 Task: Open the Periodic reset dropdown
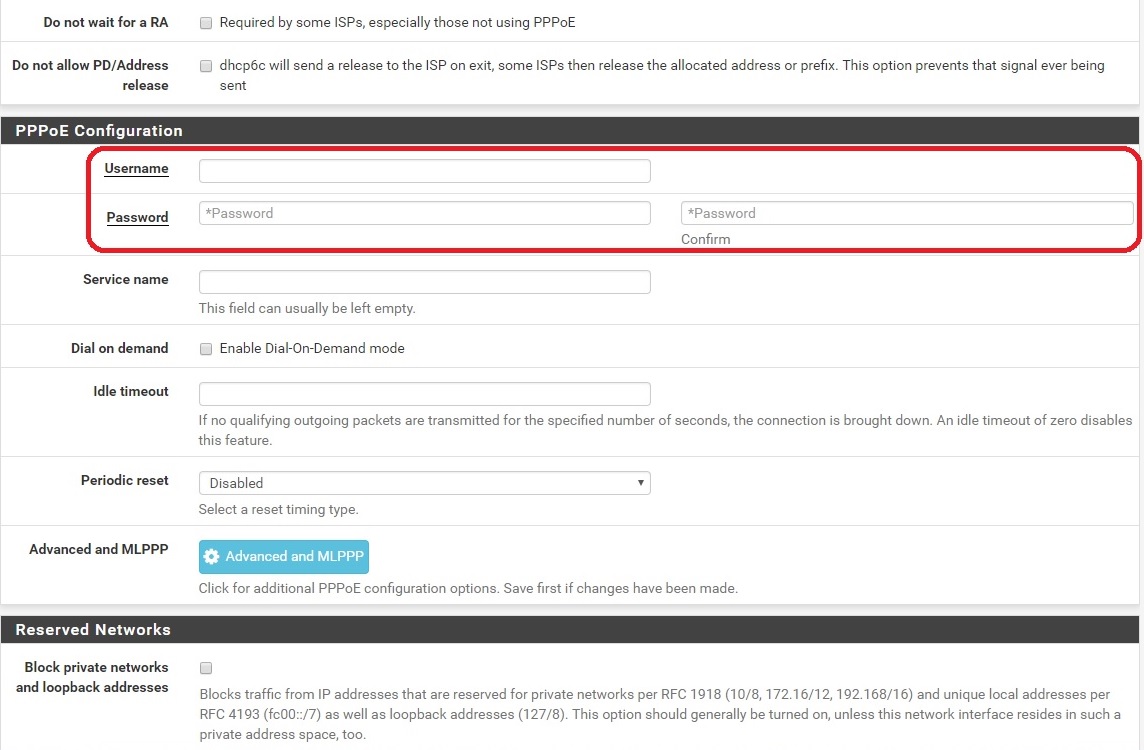point(424,483)
